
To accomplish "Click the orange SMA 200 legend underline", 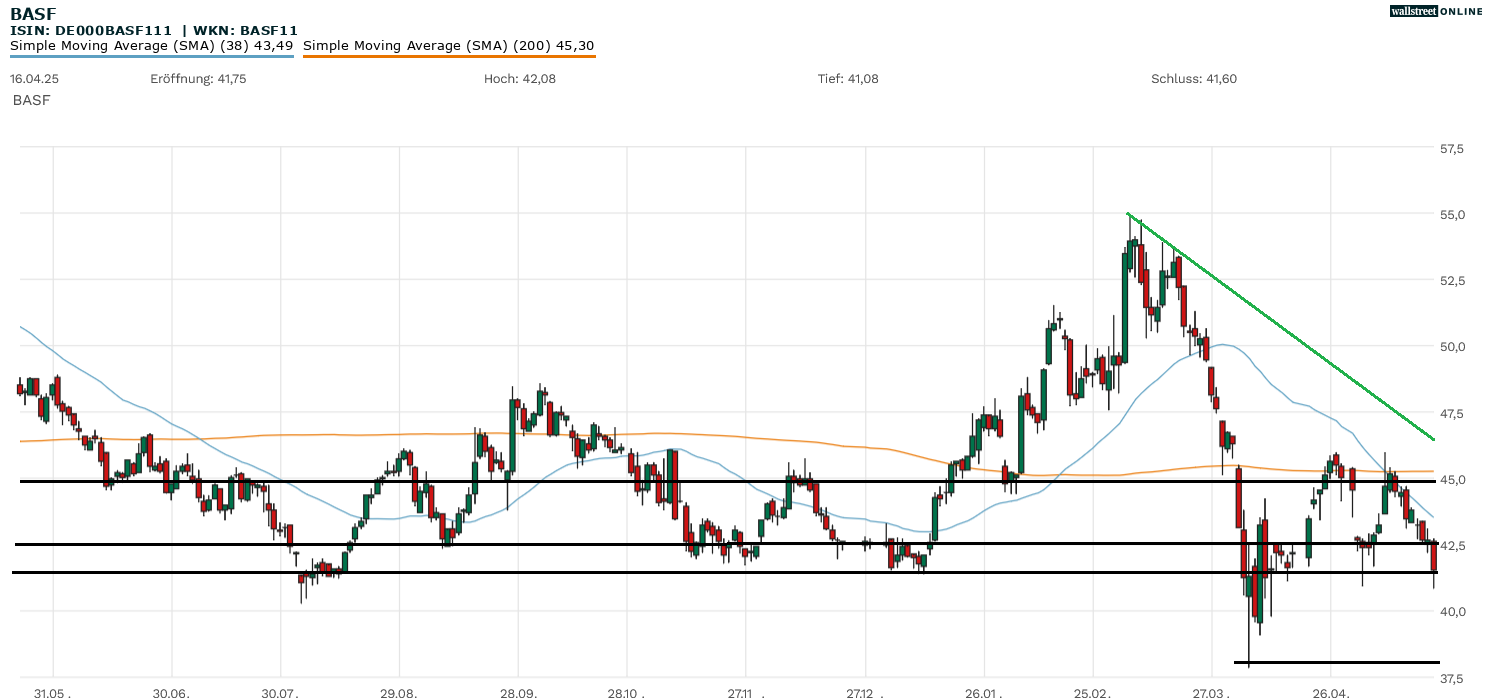I will [x=449, y=56].
